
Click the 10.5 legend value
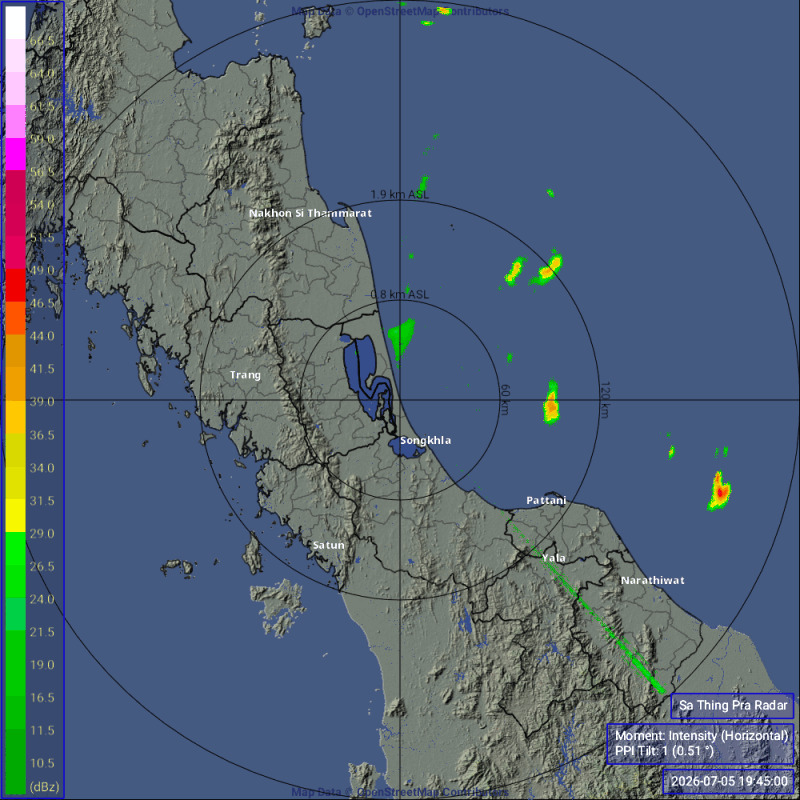point(42,763)
